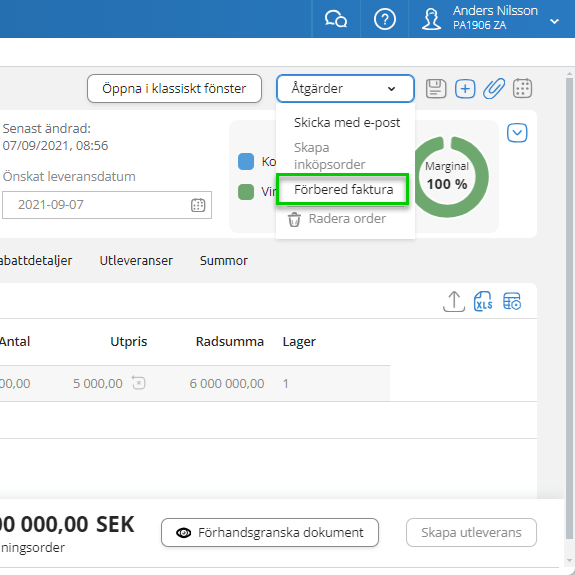575x575 pixels.
Task: Expand the Åtgärder dropdown
Action: (345, 88)
